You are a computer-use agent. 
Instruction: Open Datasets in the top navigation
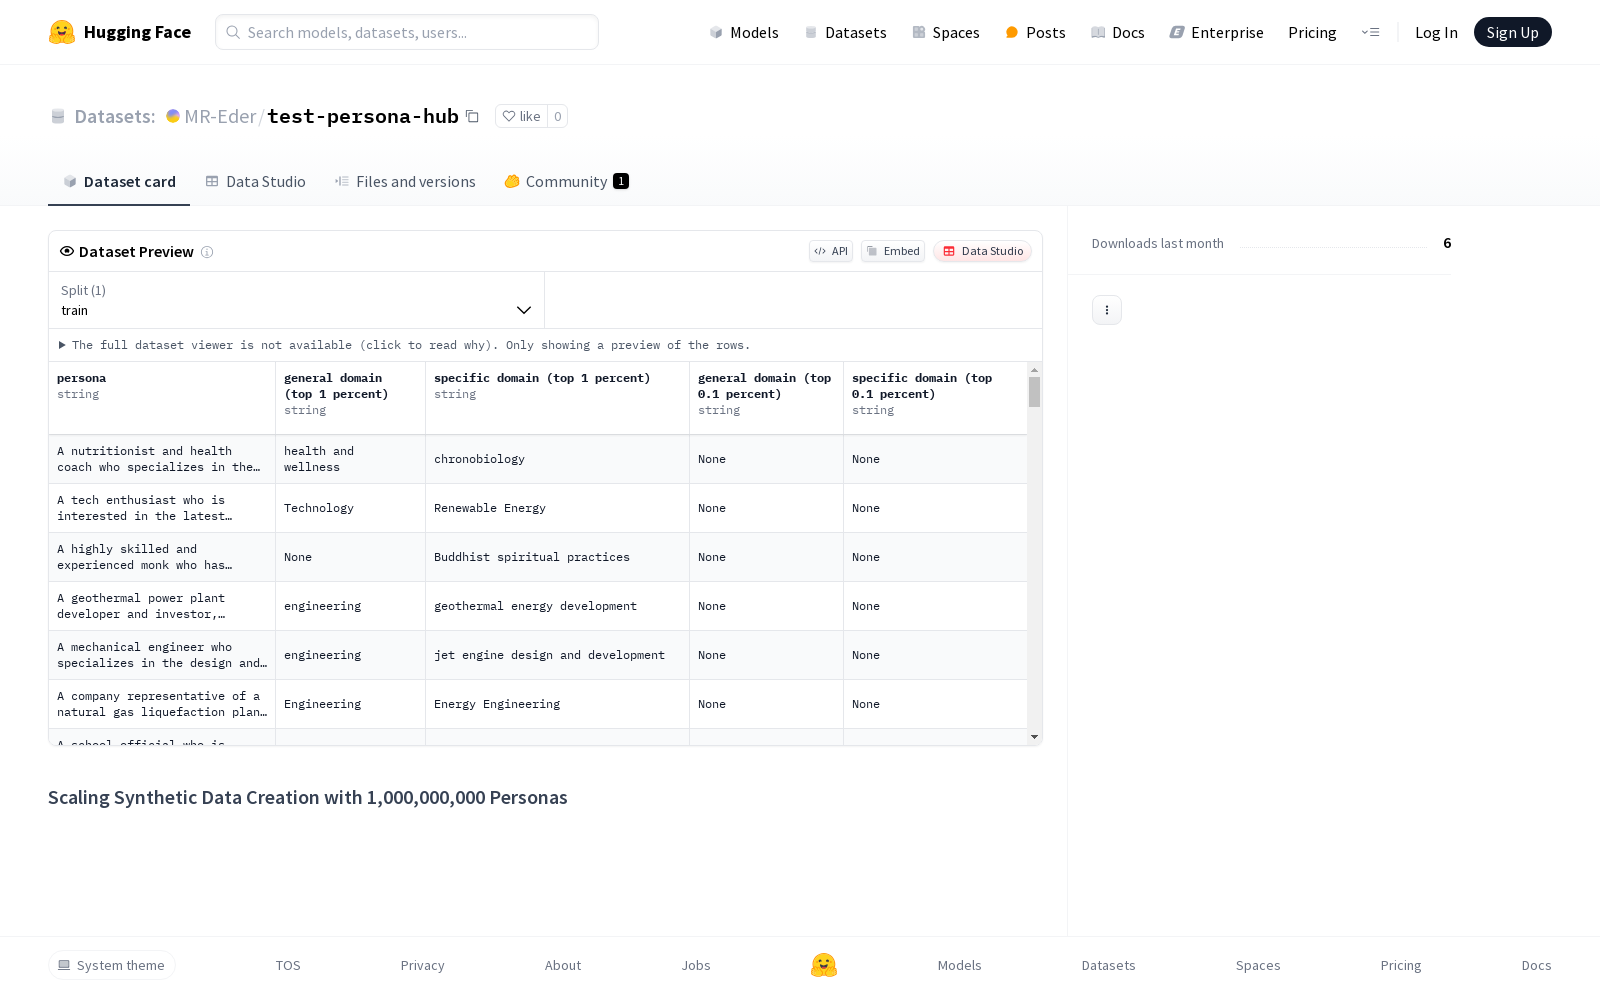pos(845,32)
